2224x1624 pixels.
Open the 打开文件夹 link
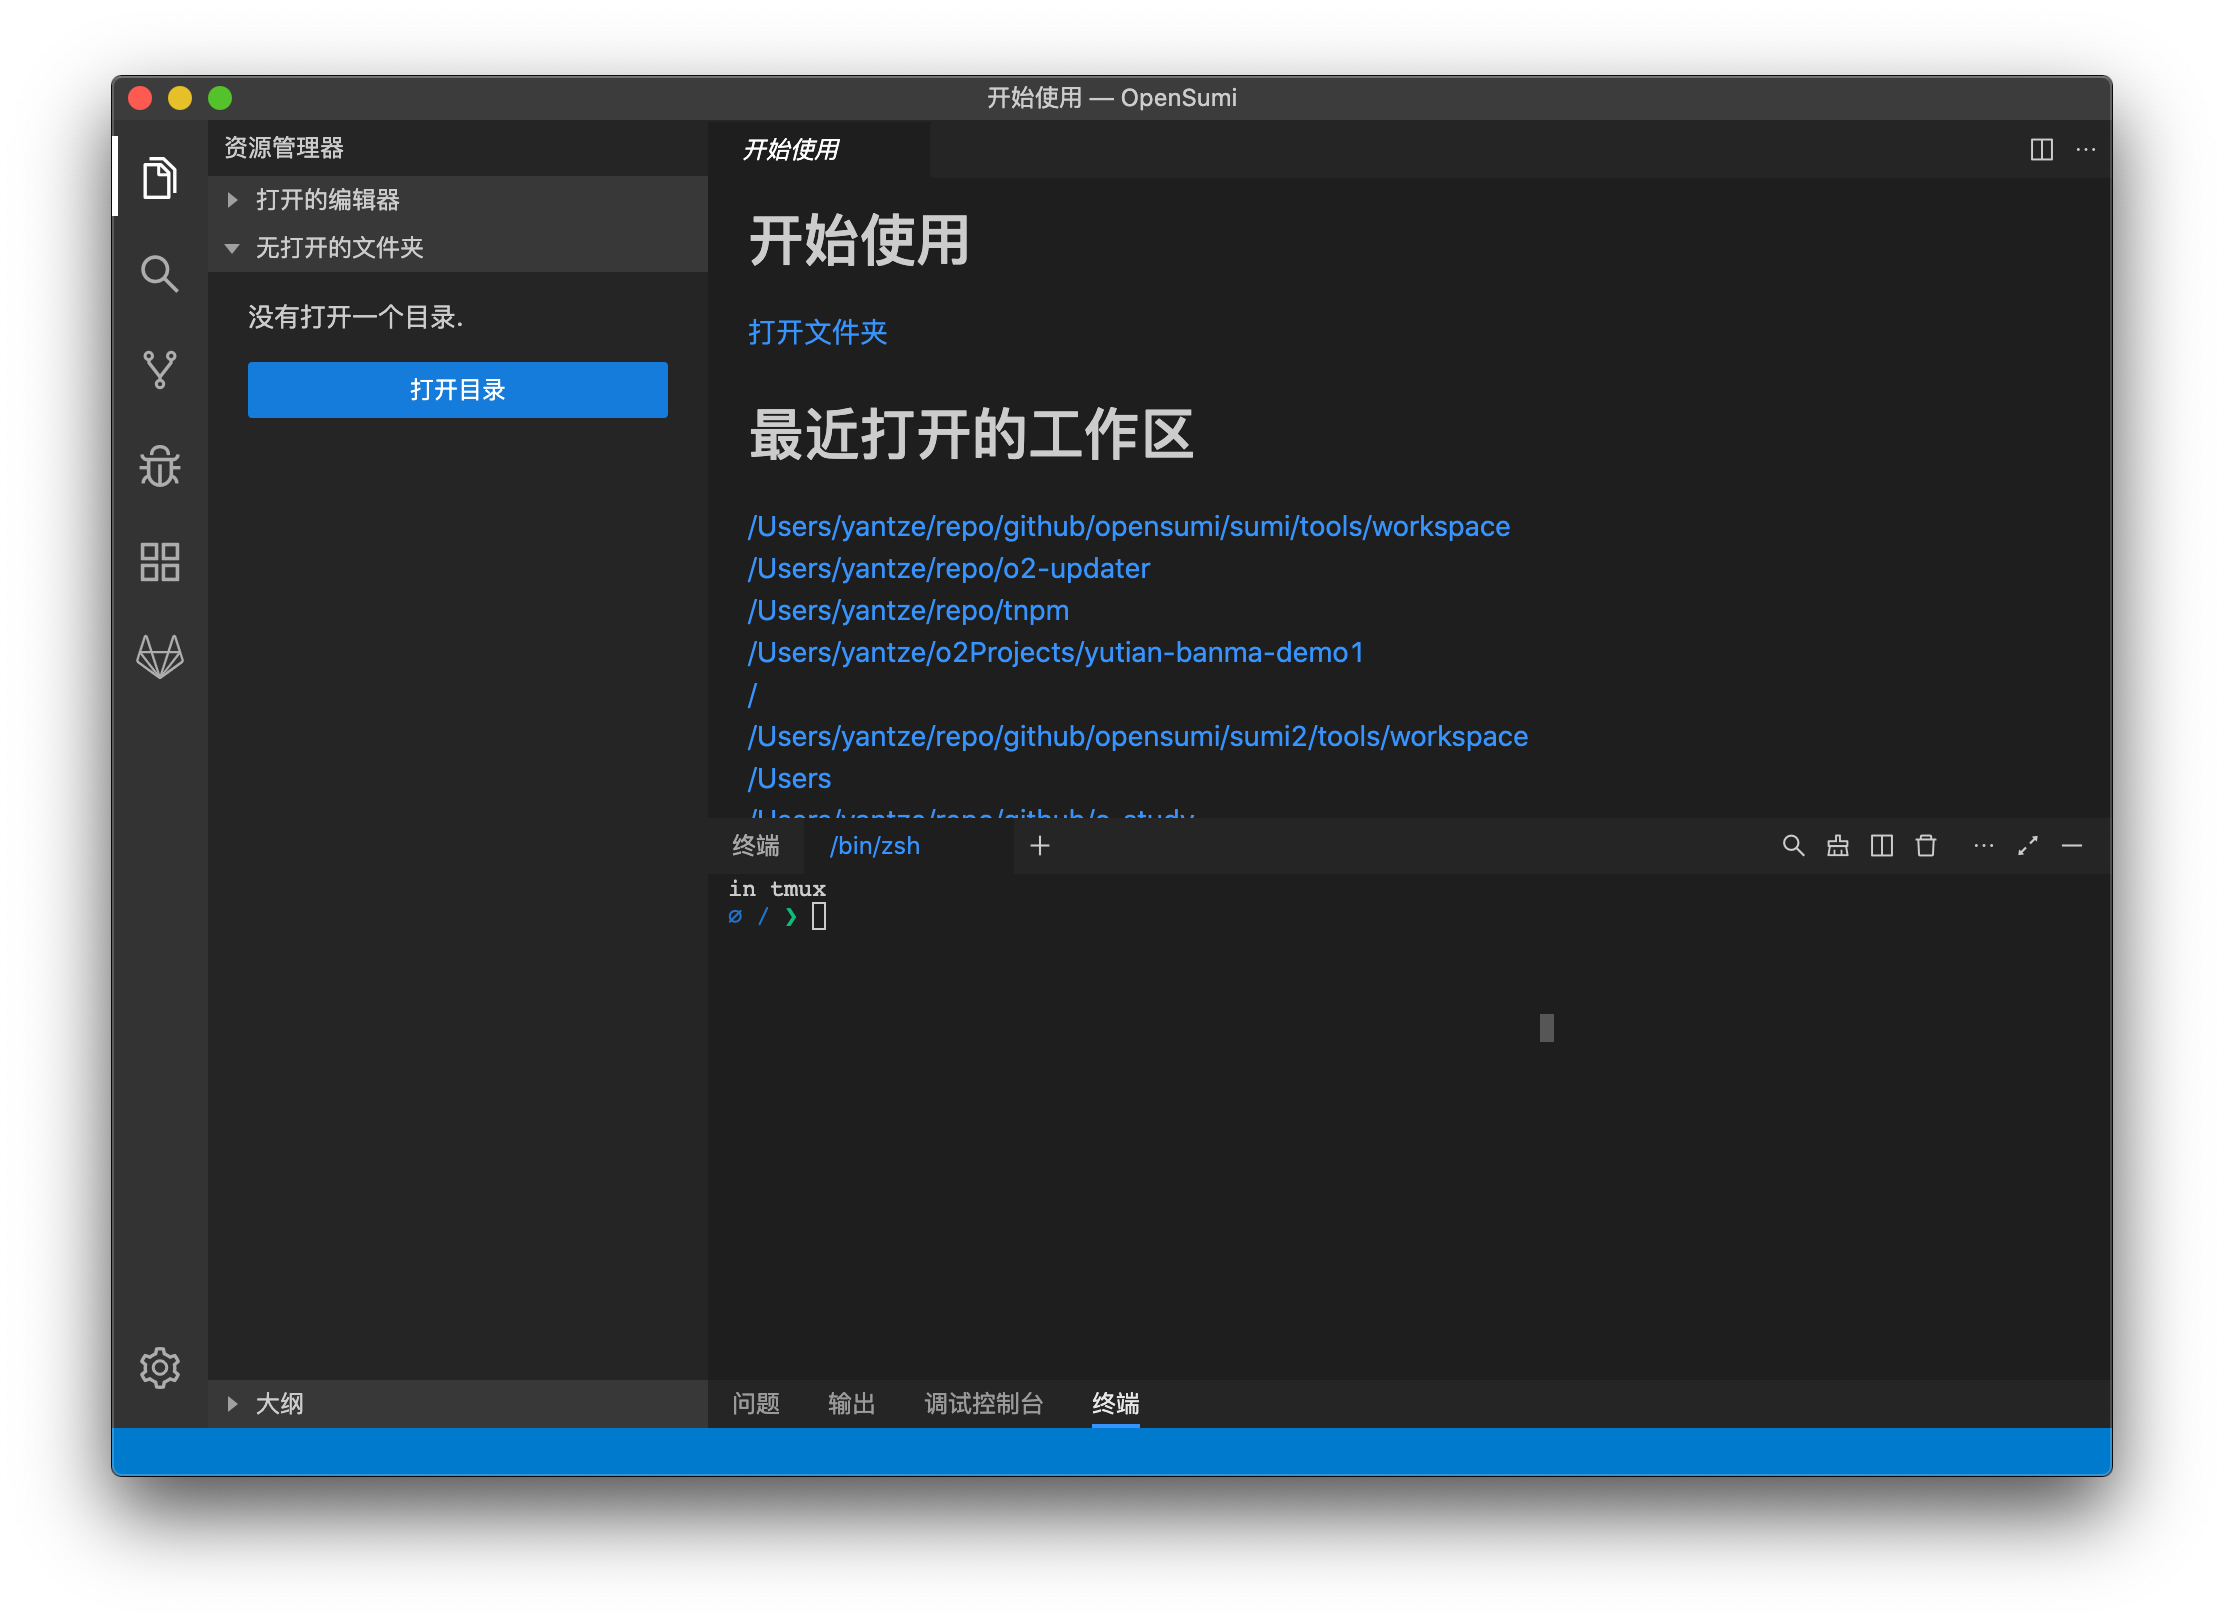(818, 332)
